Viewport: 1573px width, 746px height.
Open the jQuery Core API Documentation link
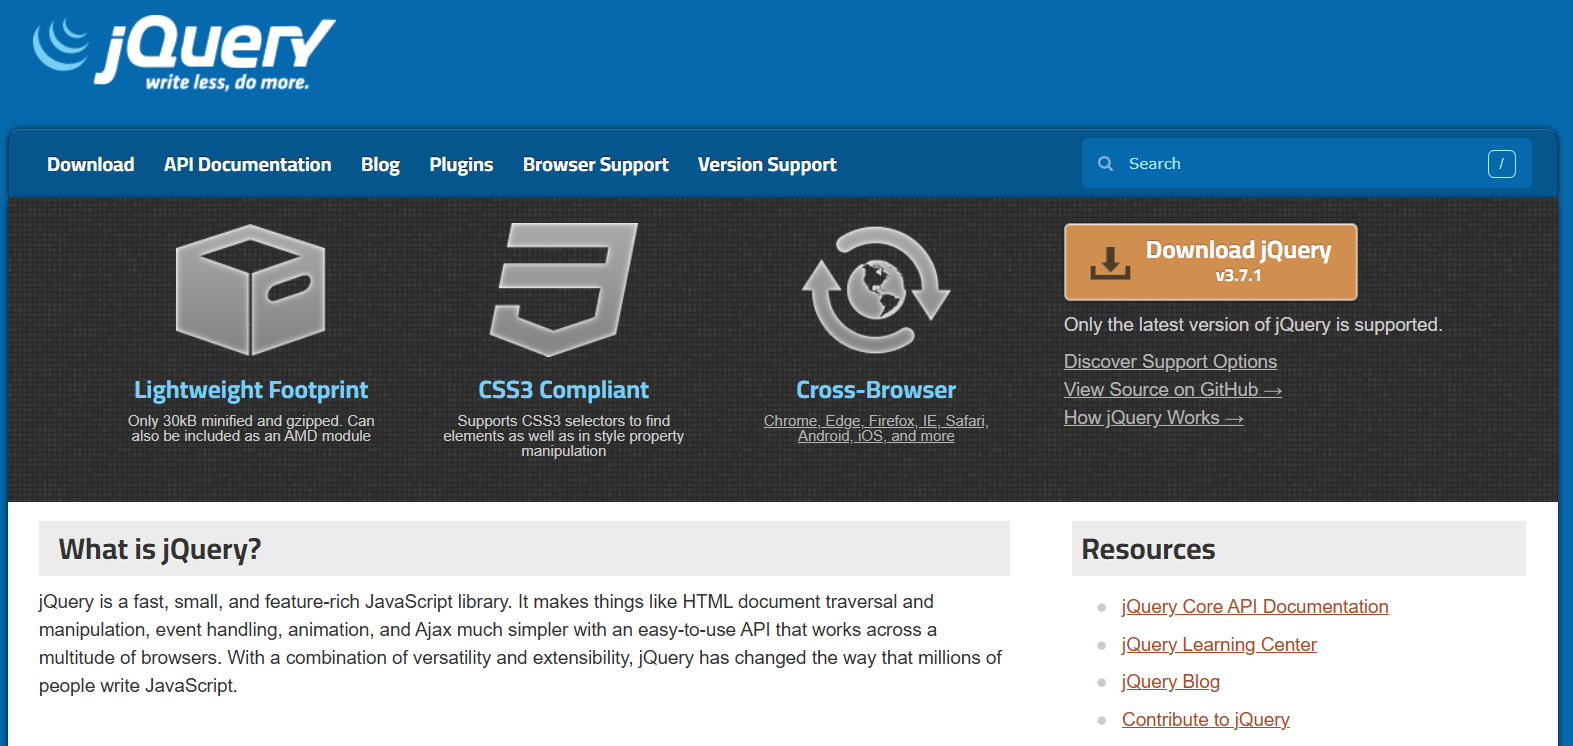pyautogui.click(x=1255, y=607)
